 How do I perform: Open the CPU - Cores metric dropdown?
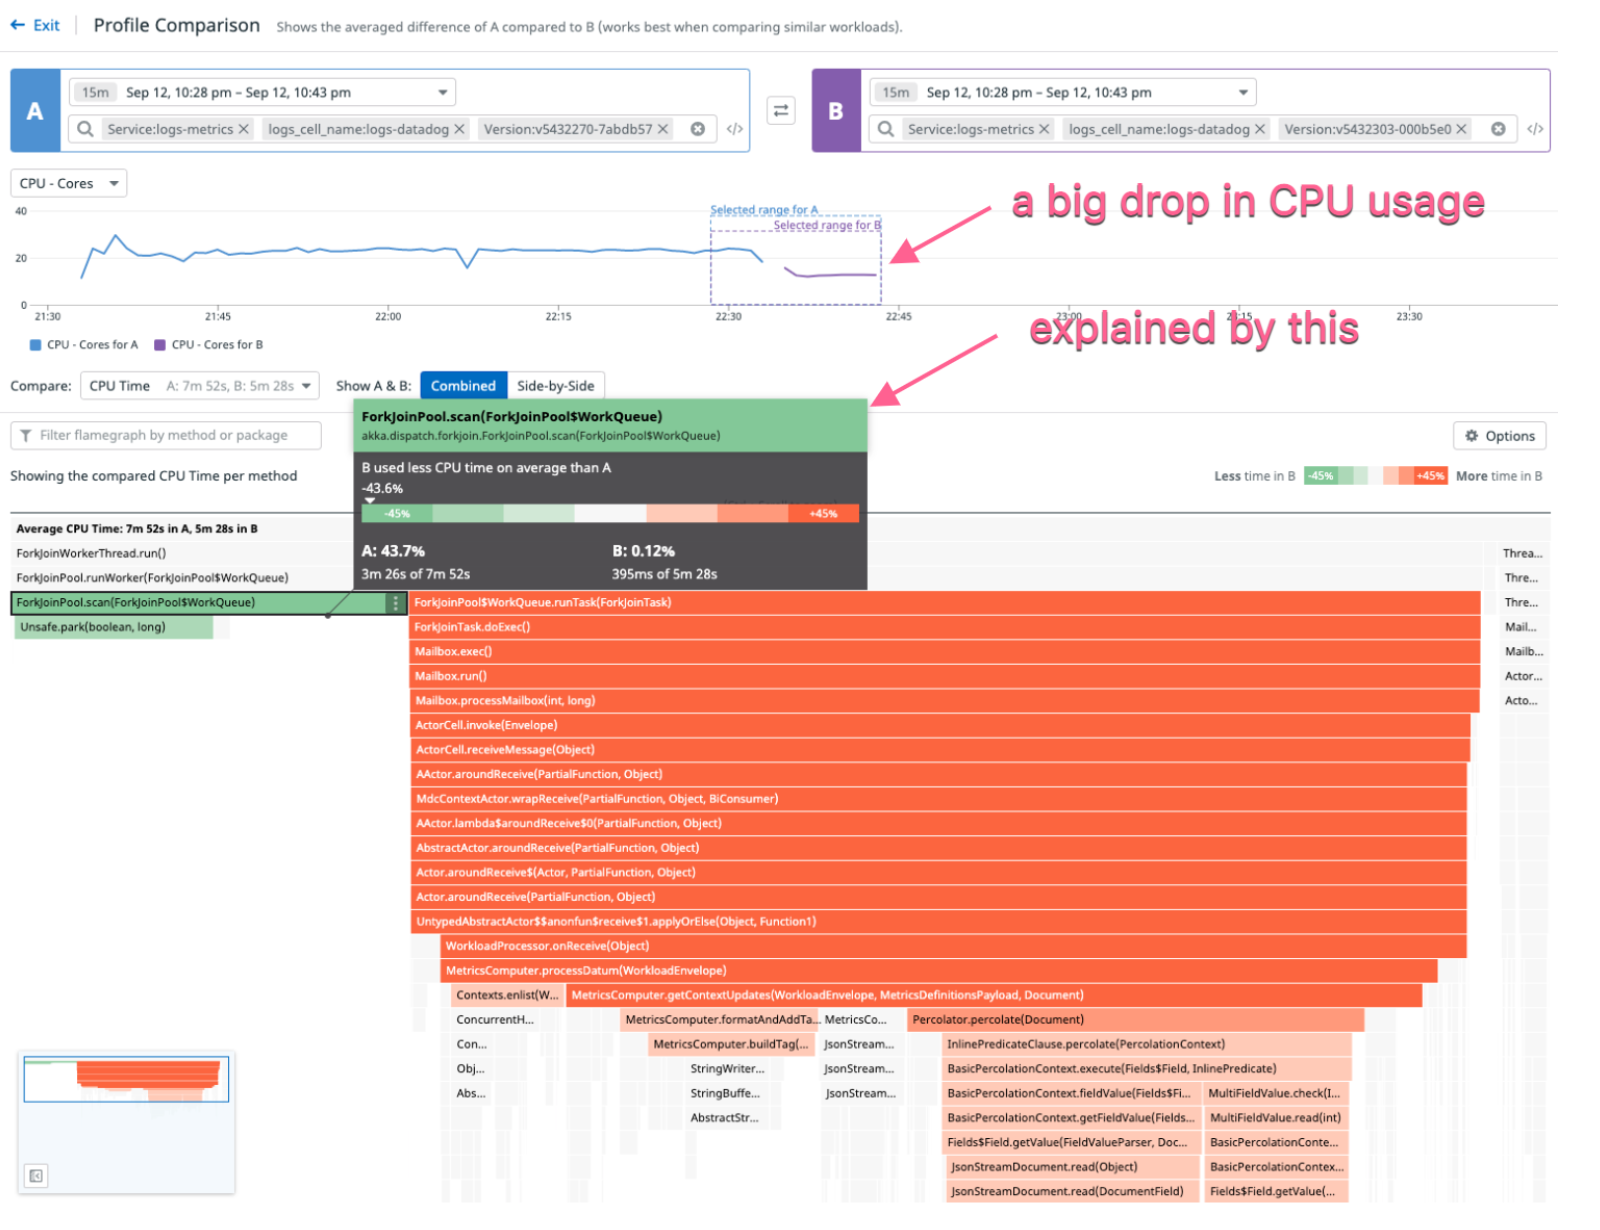click(68, 183)
